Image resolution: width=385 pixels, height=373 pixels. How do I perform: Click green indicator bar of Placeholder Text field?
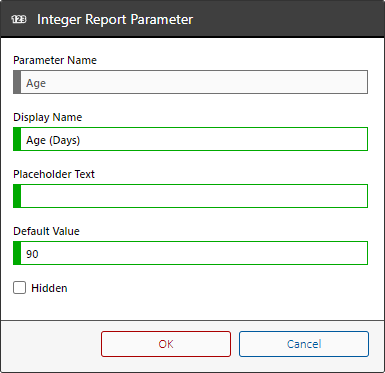(17, 196)
